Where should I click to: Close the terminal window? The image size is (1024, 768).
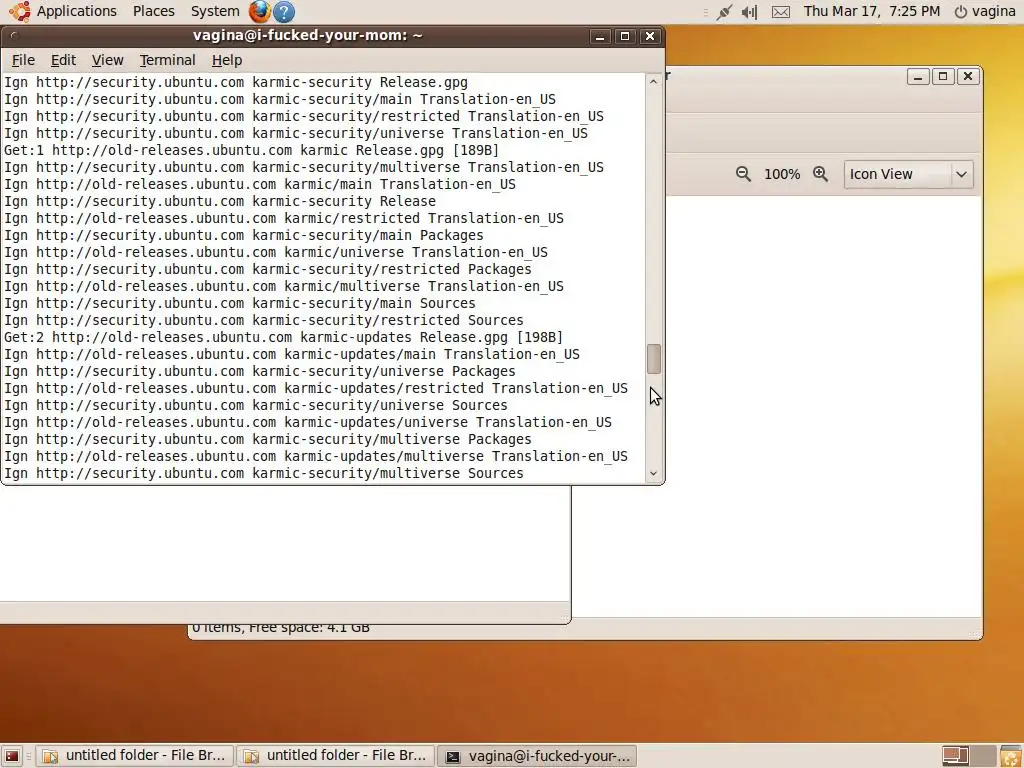point(650,36)
